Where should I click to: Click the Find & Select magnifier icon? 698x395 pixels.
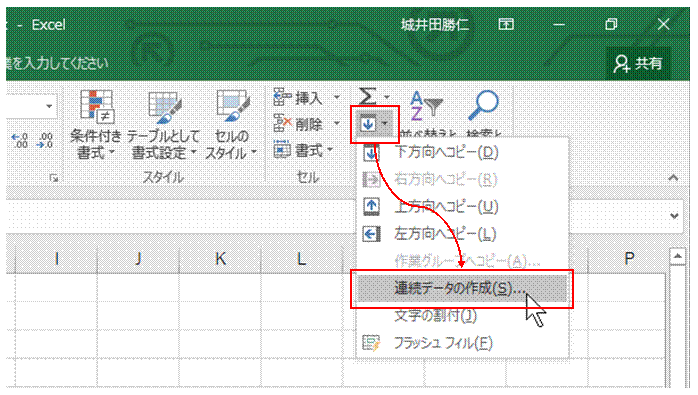pos(483,106)
